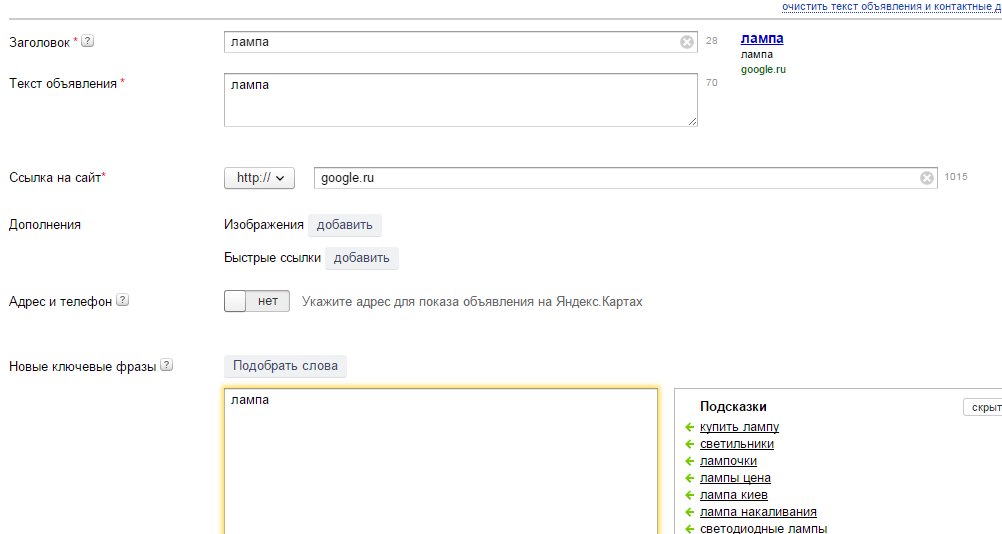The image size is (1002, 534).
Task: Click добавить button next to Быстрые ссылки
Action: click(x=362, y=258)
